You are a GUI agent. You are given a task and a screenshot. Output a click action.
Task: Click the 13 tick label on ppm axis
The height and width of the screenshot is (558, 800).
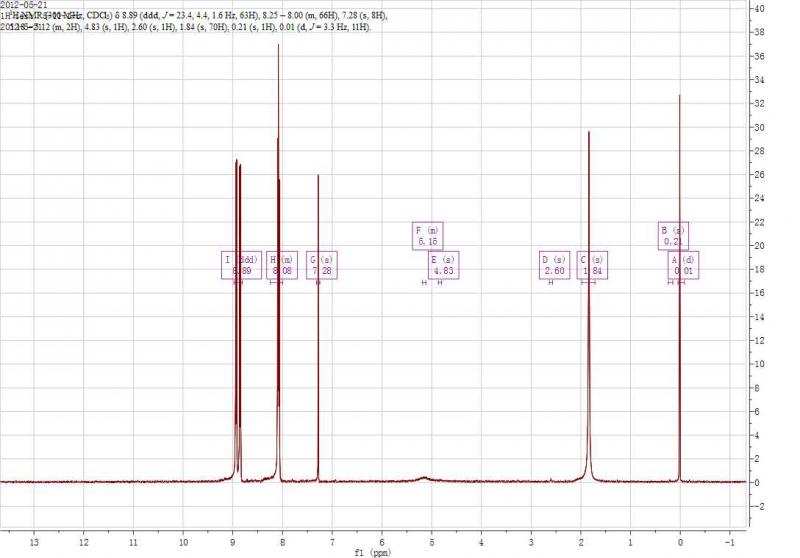[x=34, y=543]
